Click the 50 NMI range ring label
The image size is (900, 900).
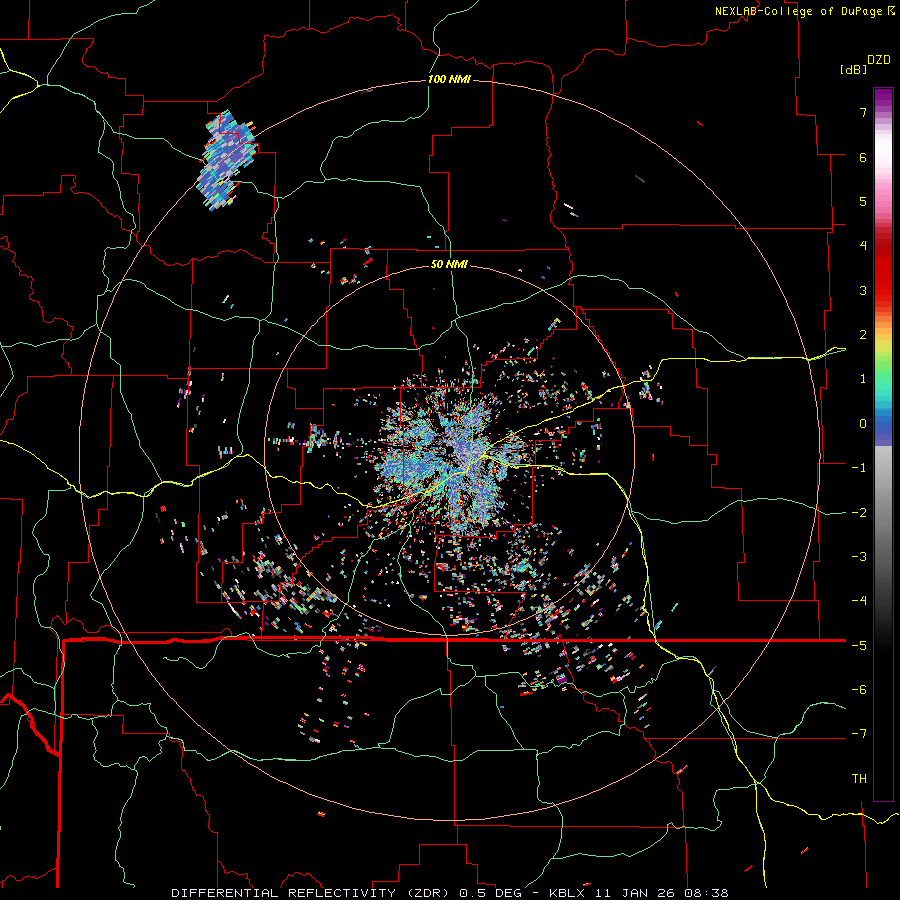coord(449,264)
